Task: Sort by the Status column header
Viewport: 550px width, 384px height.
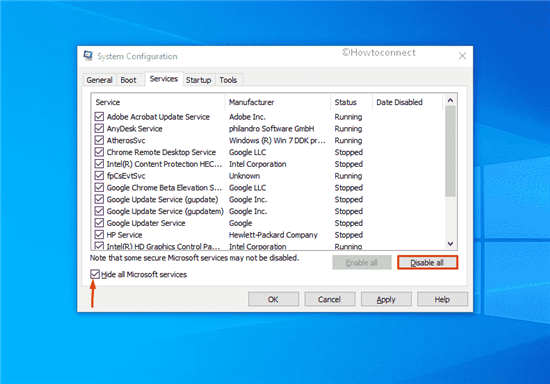Action: 351,102
